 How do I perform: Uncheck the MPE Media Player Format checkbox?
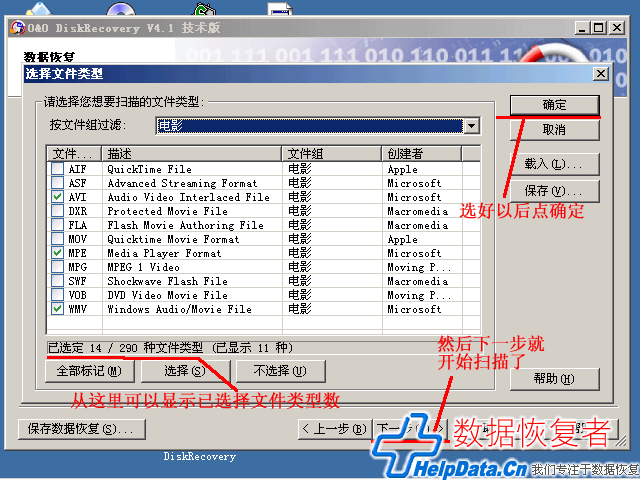click(x=58, y=253)
